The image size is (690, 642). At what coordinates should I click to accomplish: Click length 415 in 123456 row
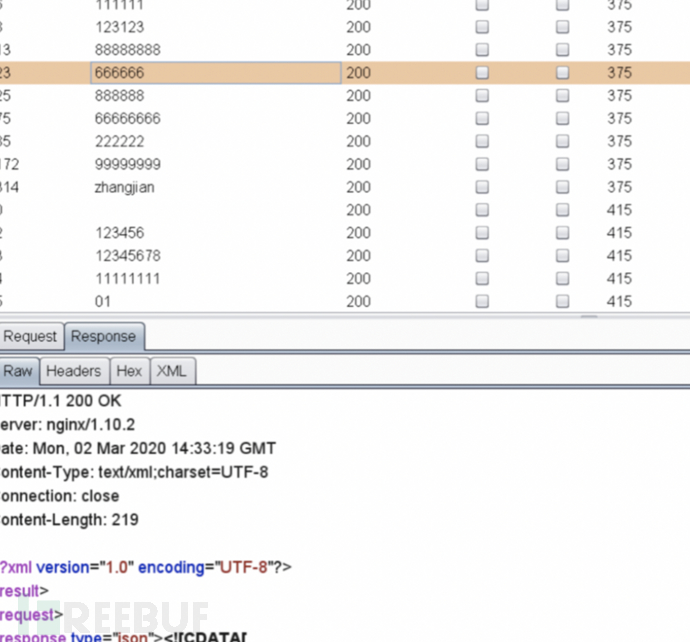[620, 233]
